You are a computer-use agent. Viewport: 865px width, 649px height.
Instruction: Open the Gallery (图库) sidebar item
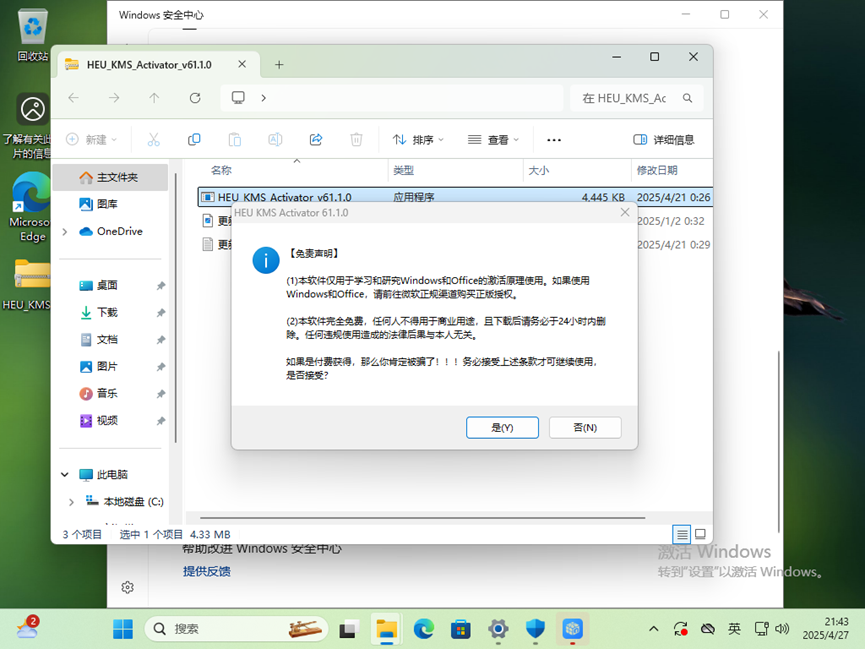(x=107, y=204)
